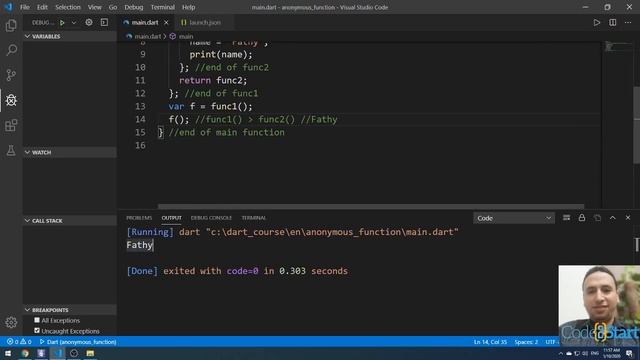Collapse the Watch section
Image resolution: width=640 pixels, height=360 pixels.
coord(70,152)
